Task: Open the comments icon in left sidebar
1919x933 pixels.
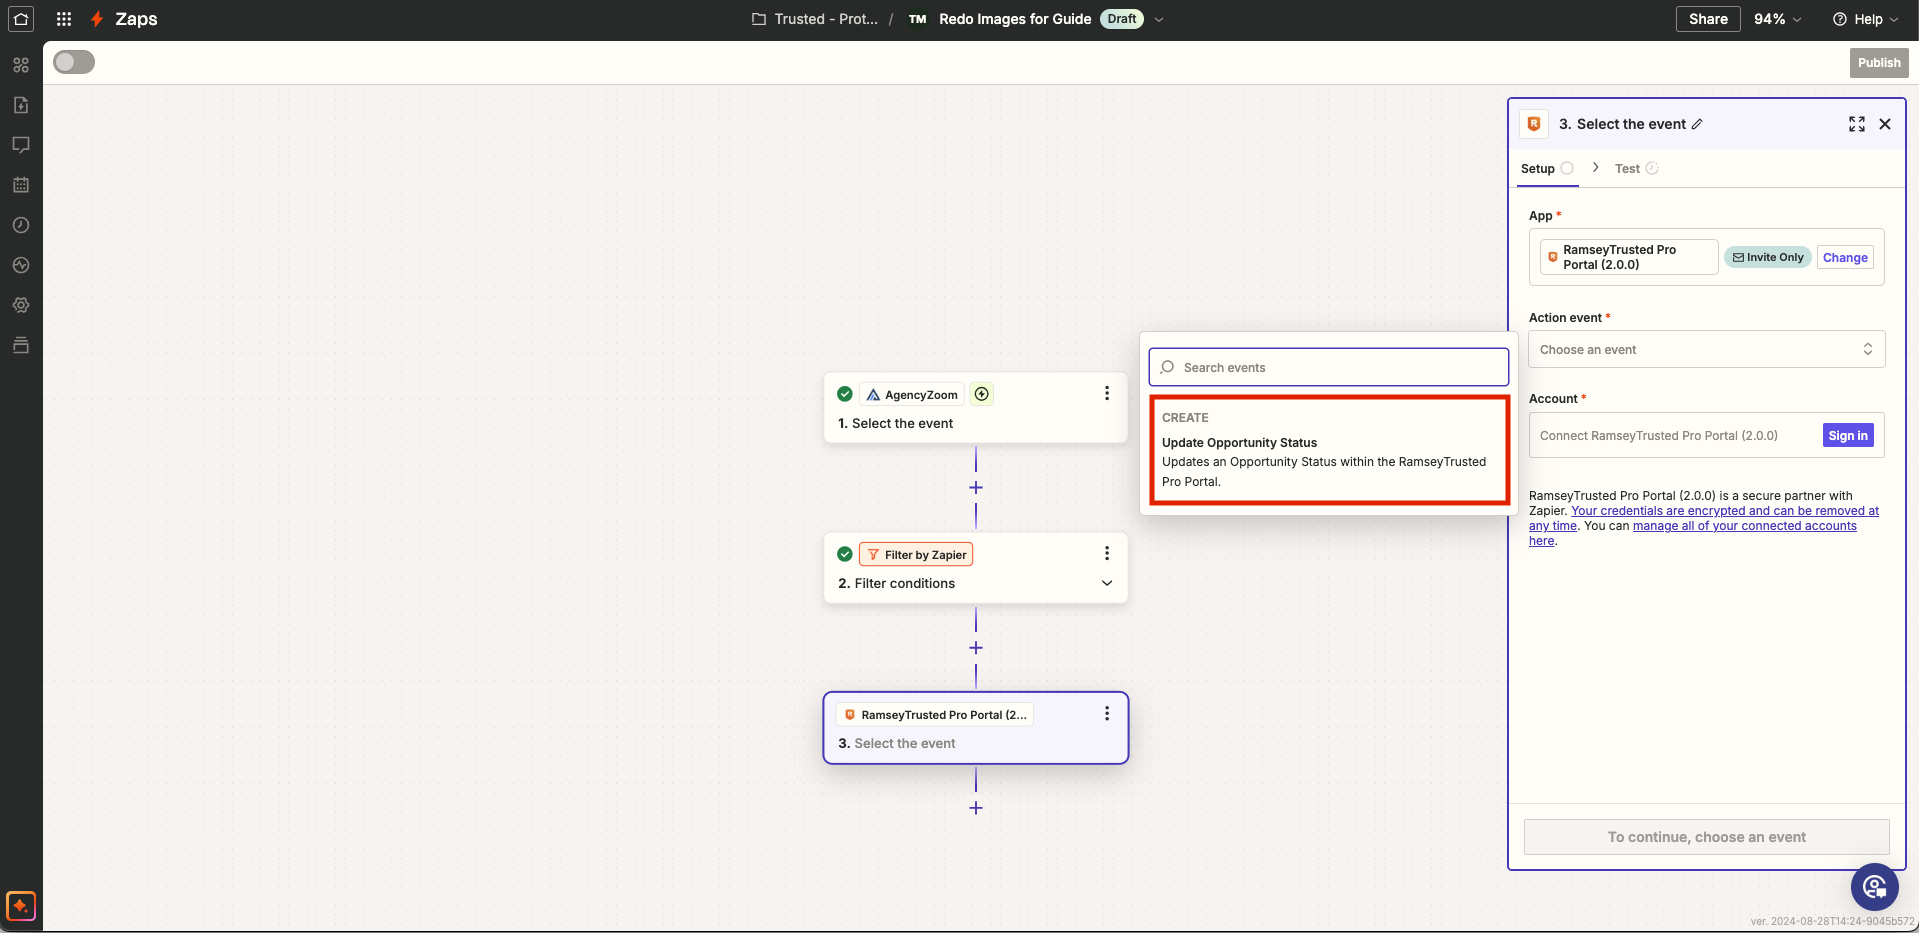Action: pos(21,145)
